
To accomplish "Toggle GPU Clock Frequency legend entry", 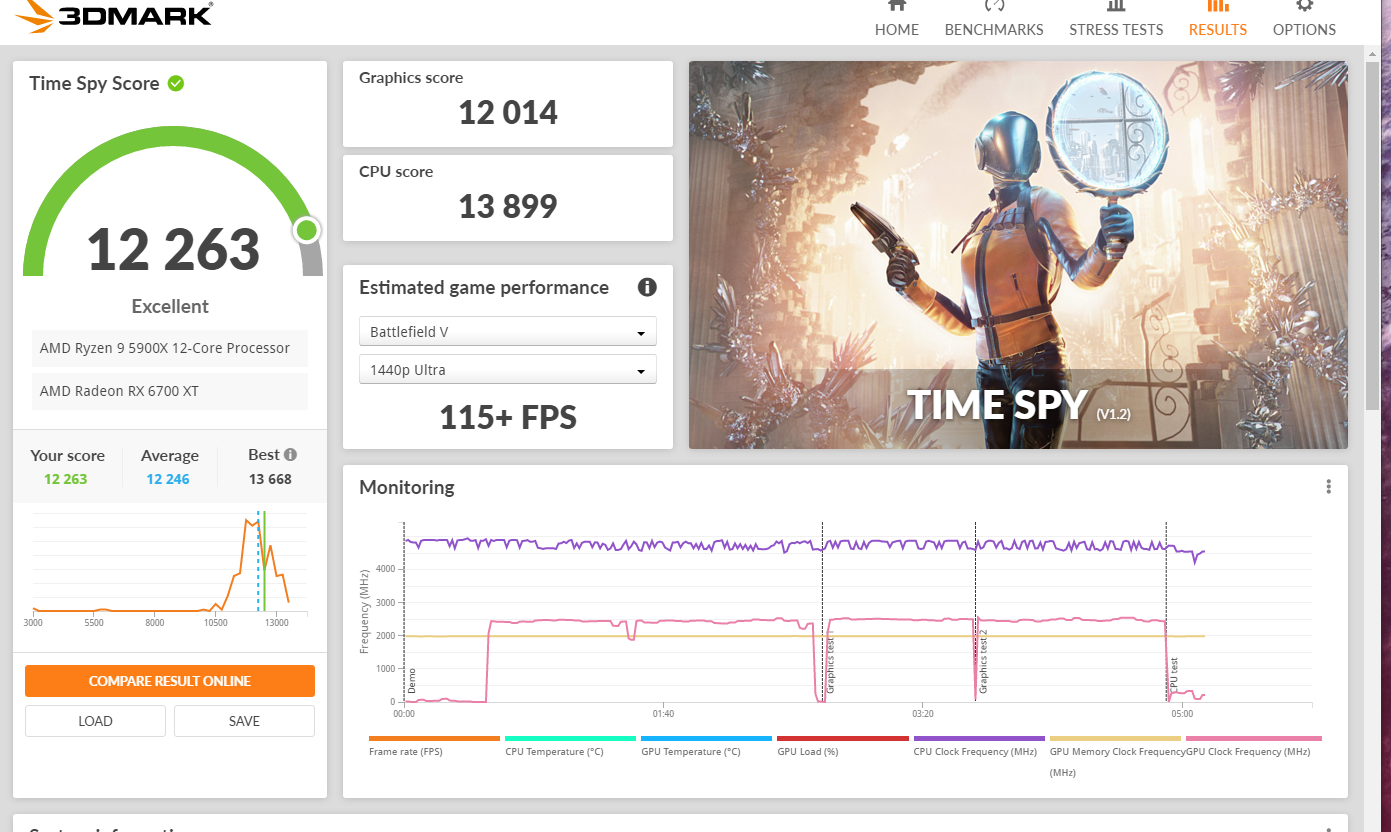I will pyautogui.click(x=1254, y=745).
